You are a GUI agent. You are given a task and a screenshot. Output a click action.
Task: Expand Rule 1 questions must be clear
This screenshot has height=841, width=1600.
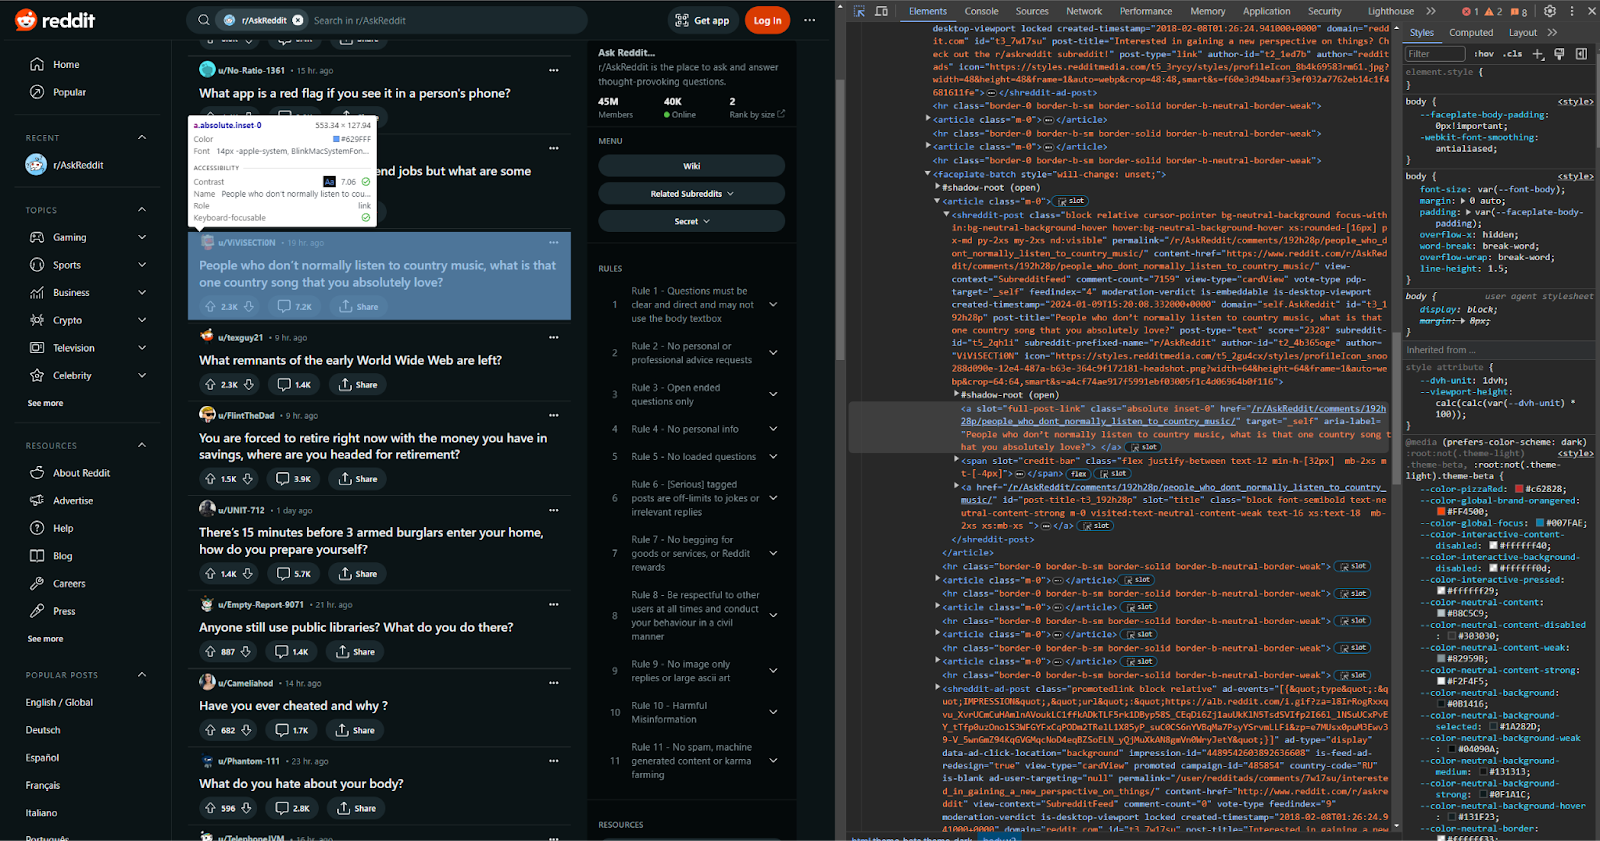[x=773, y=305]
